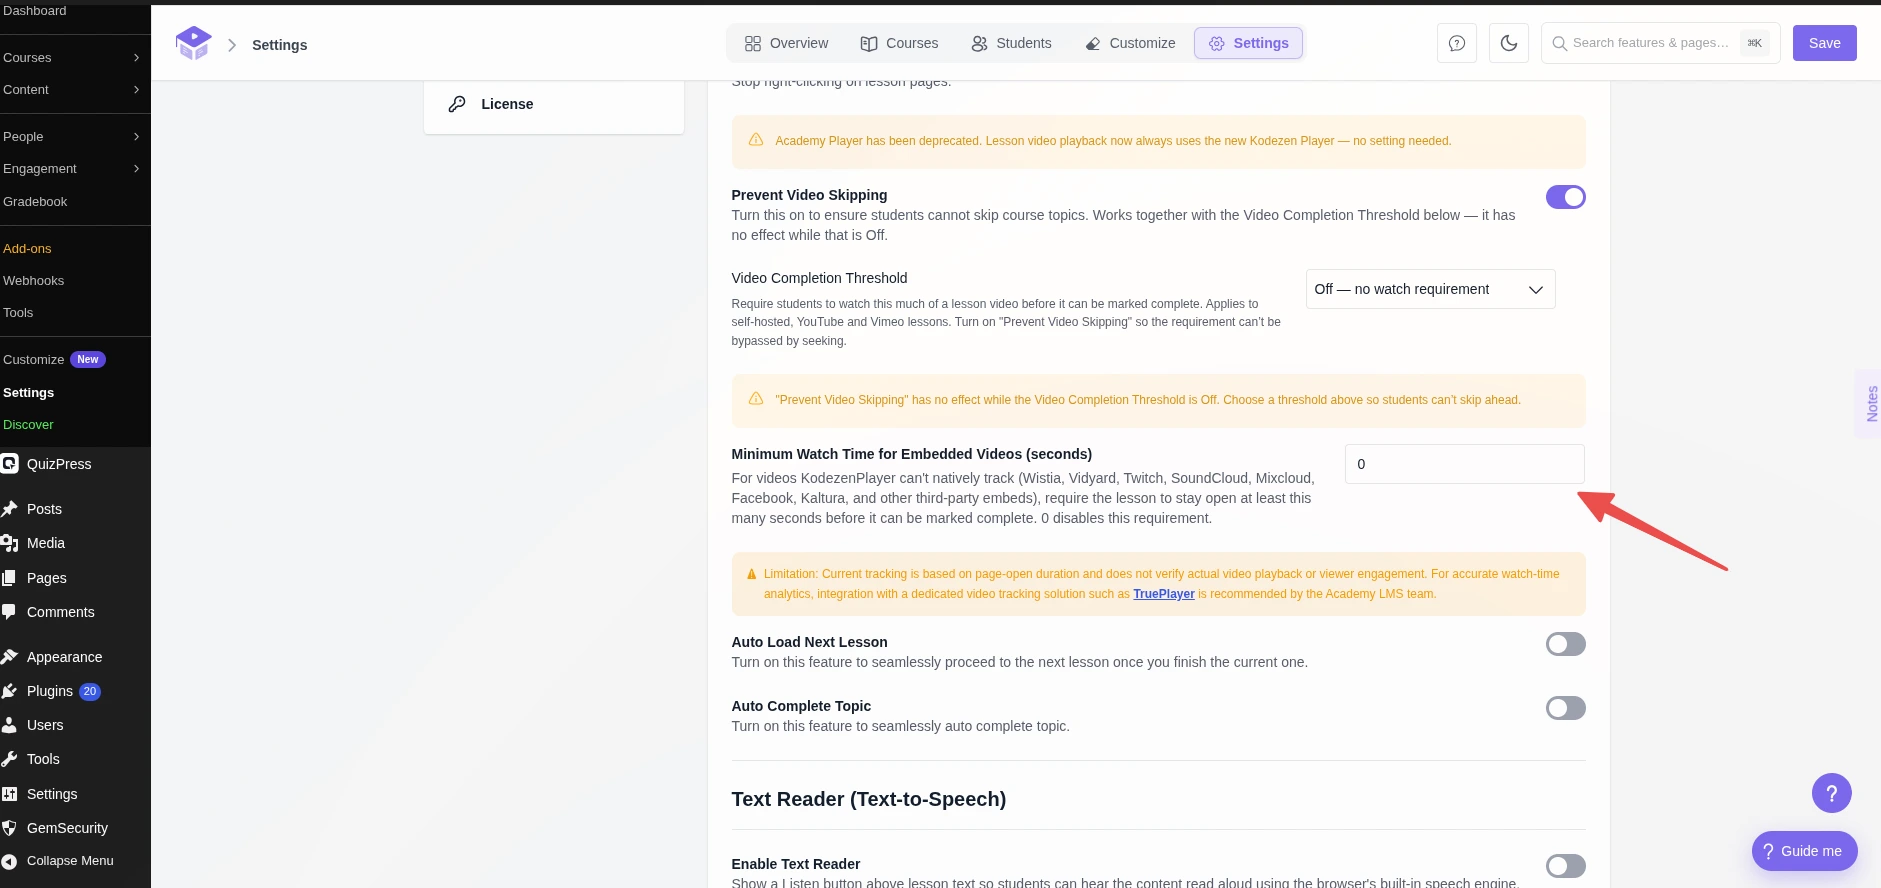Click the Save button

(1824, 43)
